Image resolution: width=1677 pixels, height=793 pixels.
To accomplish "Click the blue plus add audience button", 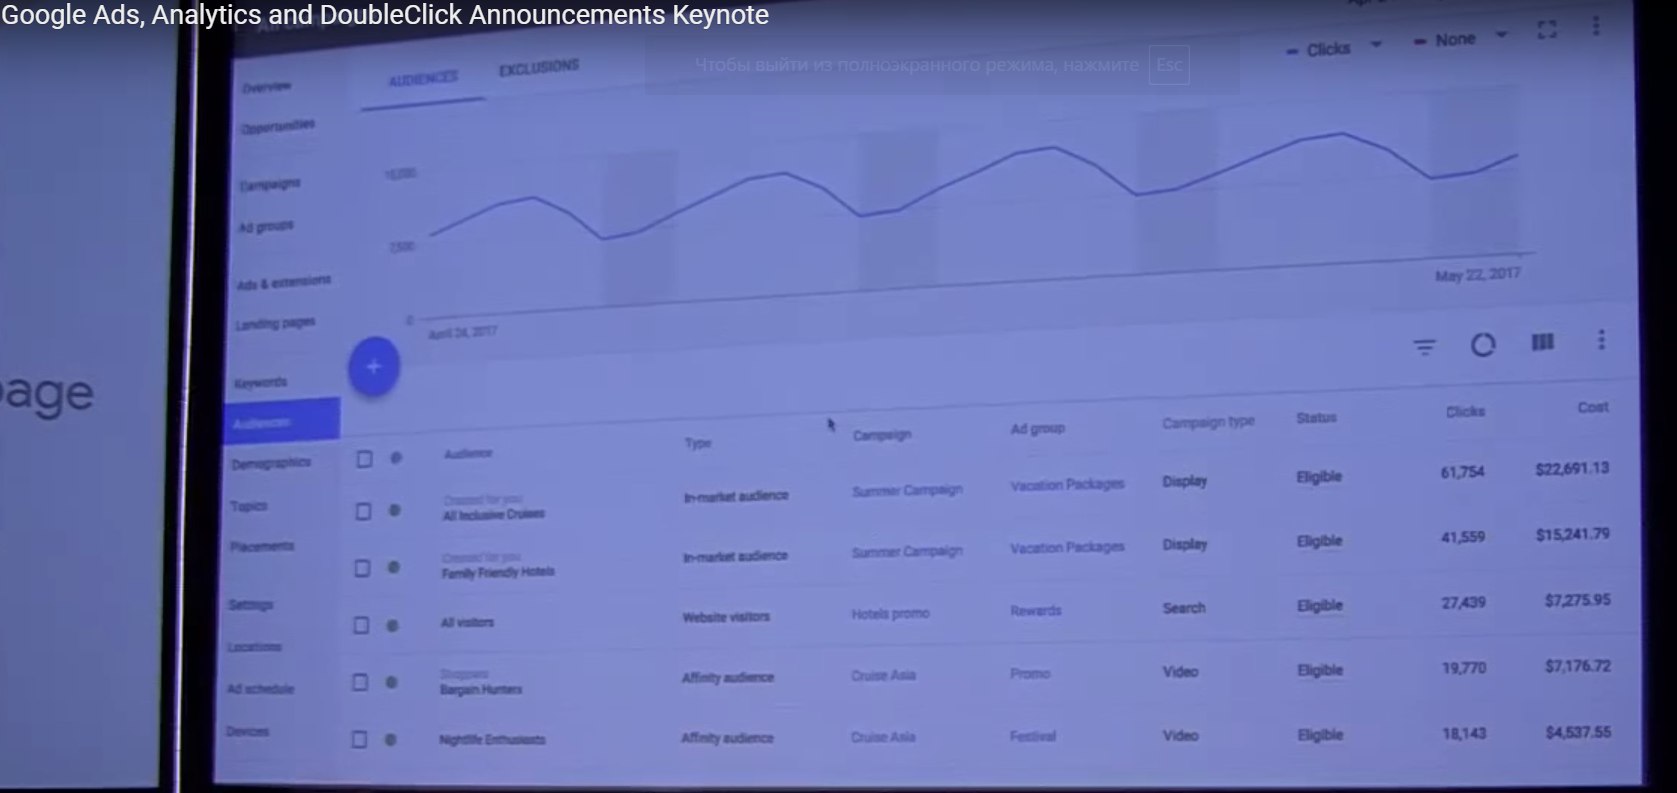I will [374, 367].
